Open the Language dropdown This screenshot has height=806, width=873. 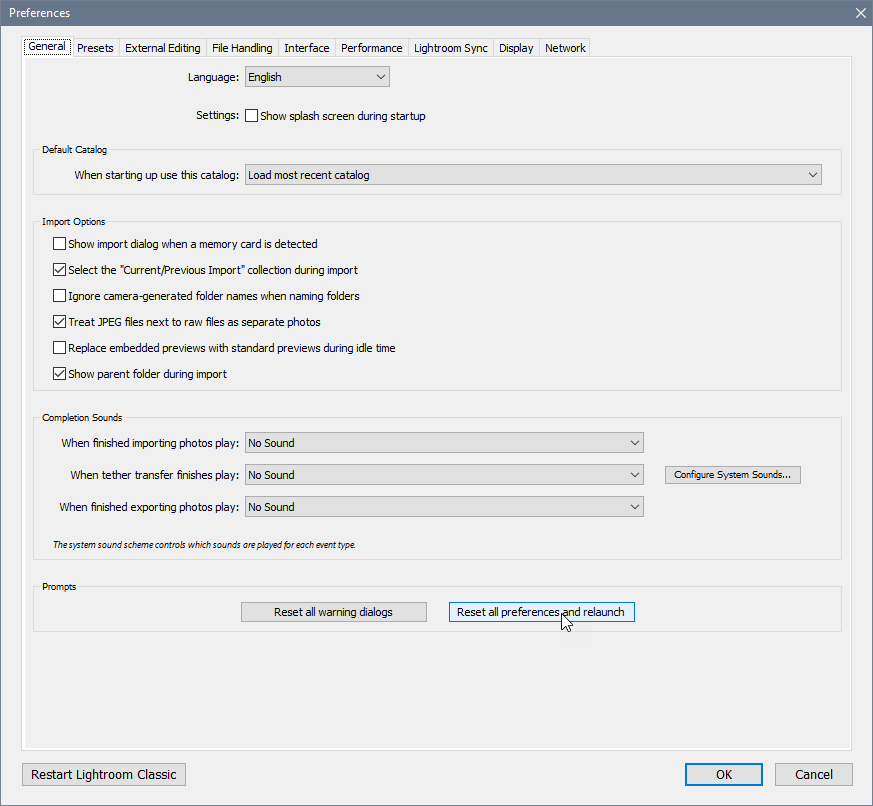[317, 77]
